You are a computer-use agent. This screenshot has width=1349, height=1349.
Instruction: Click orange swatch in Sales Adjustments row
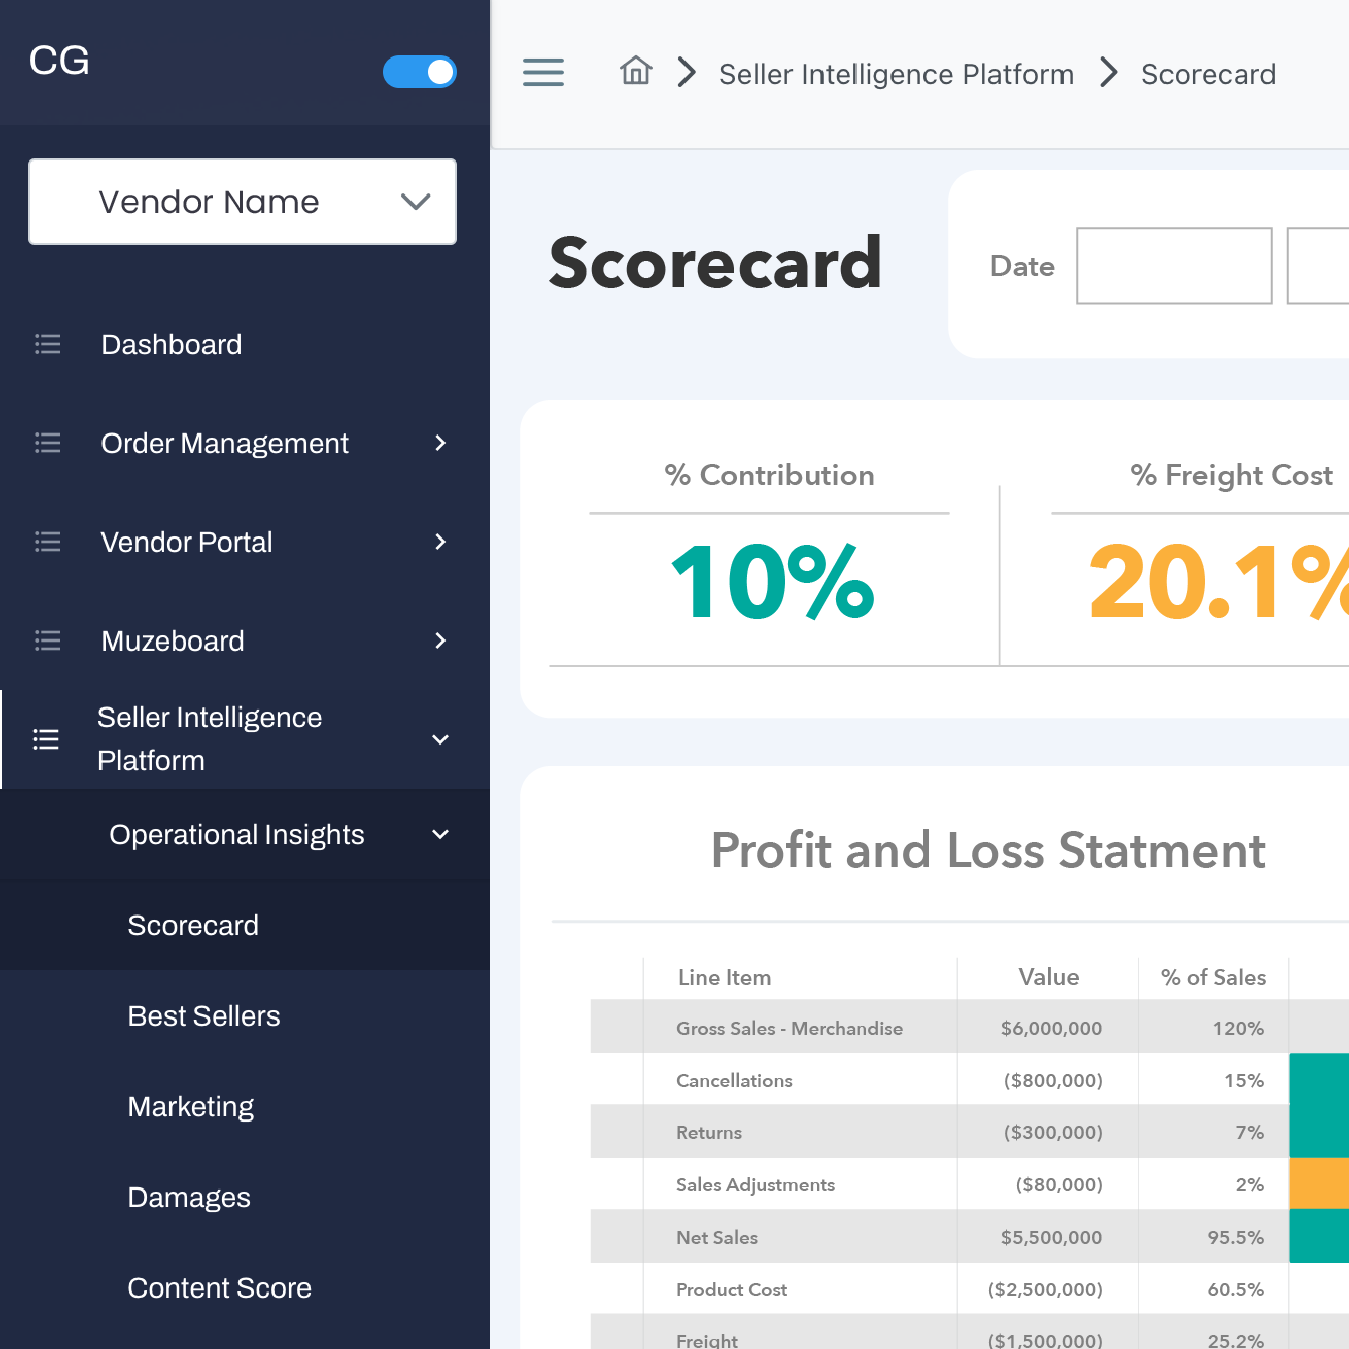pos(1319,1184)
